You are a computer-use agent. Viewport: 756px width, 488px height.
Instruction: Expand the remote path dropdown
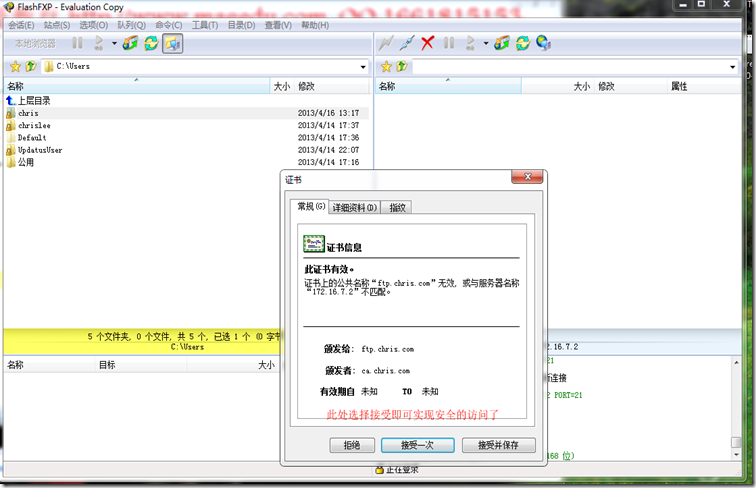coord(733,67)
